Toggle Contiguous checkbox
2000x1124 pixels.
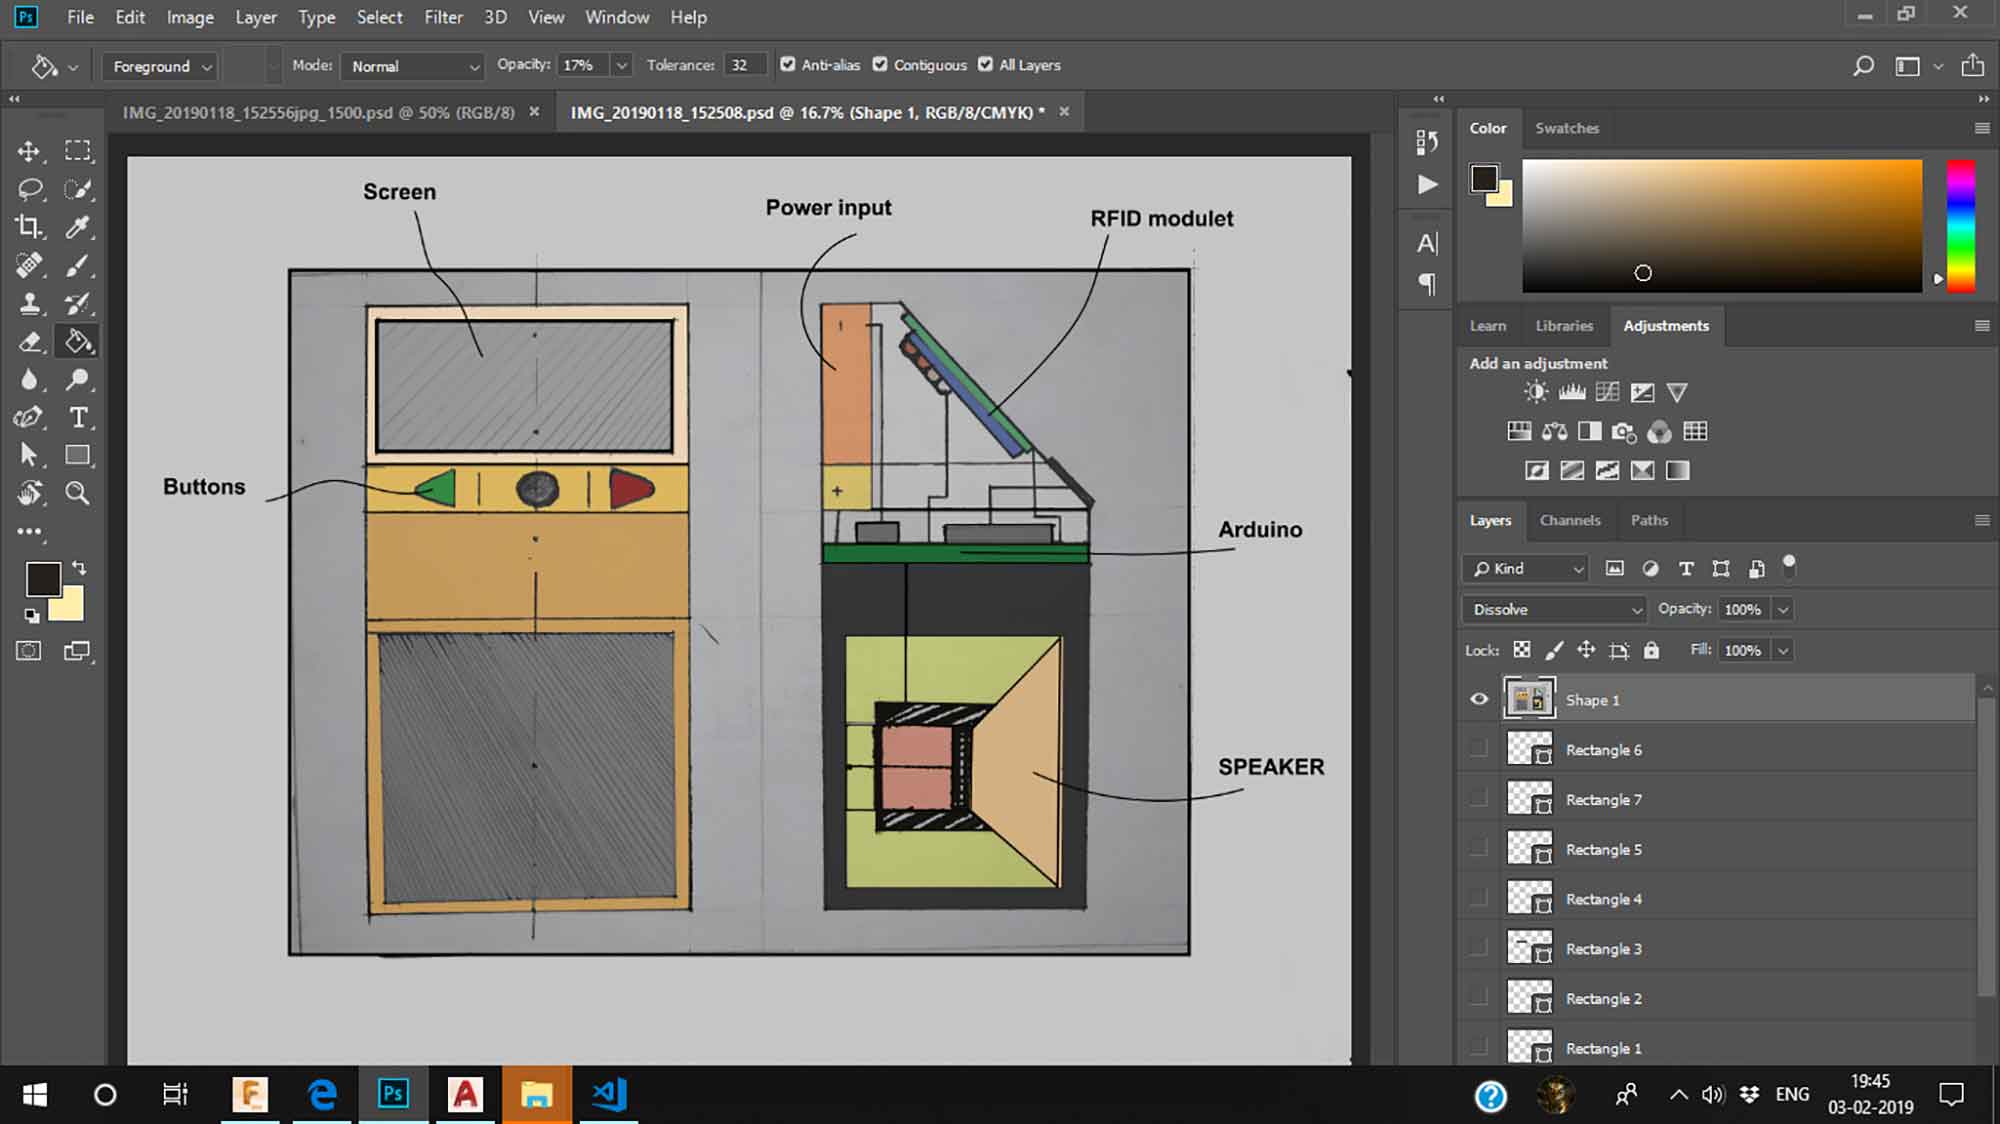(880, 65)
